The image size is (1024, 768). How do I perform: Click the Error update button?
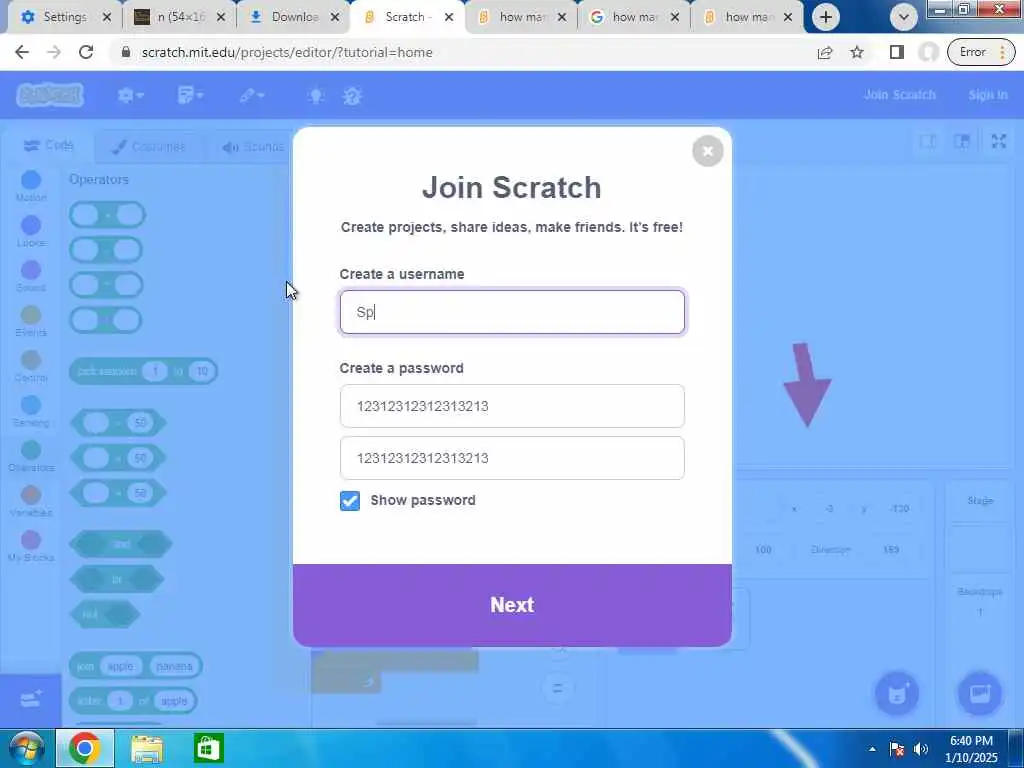pos(982,52)
